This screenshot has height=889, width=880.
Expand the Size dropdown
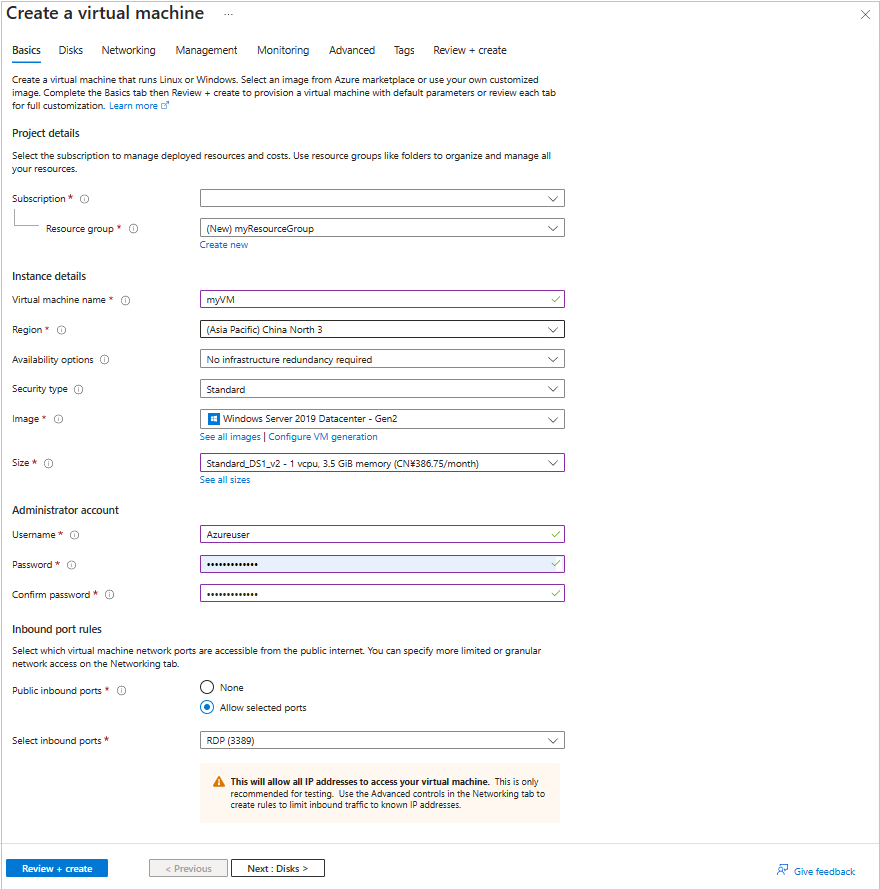382,463
